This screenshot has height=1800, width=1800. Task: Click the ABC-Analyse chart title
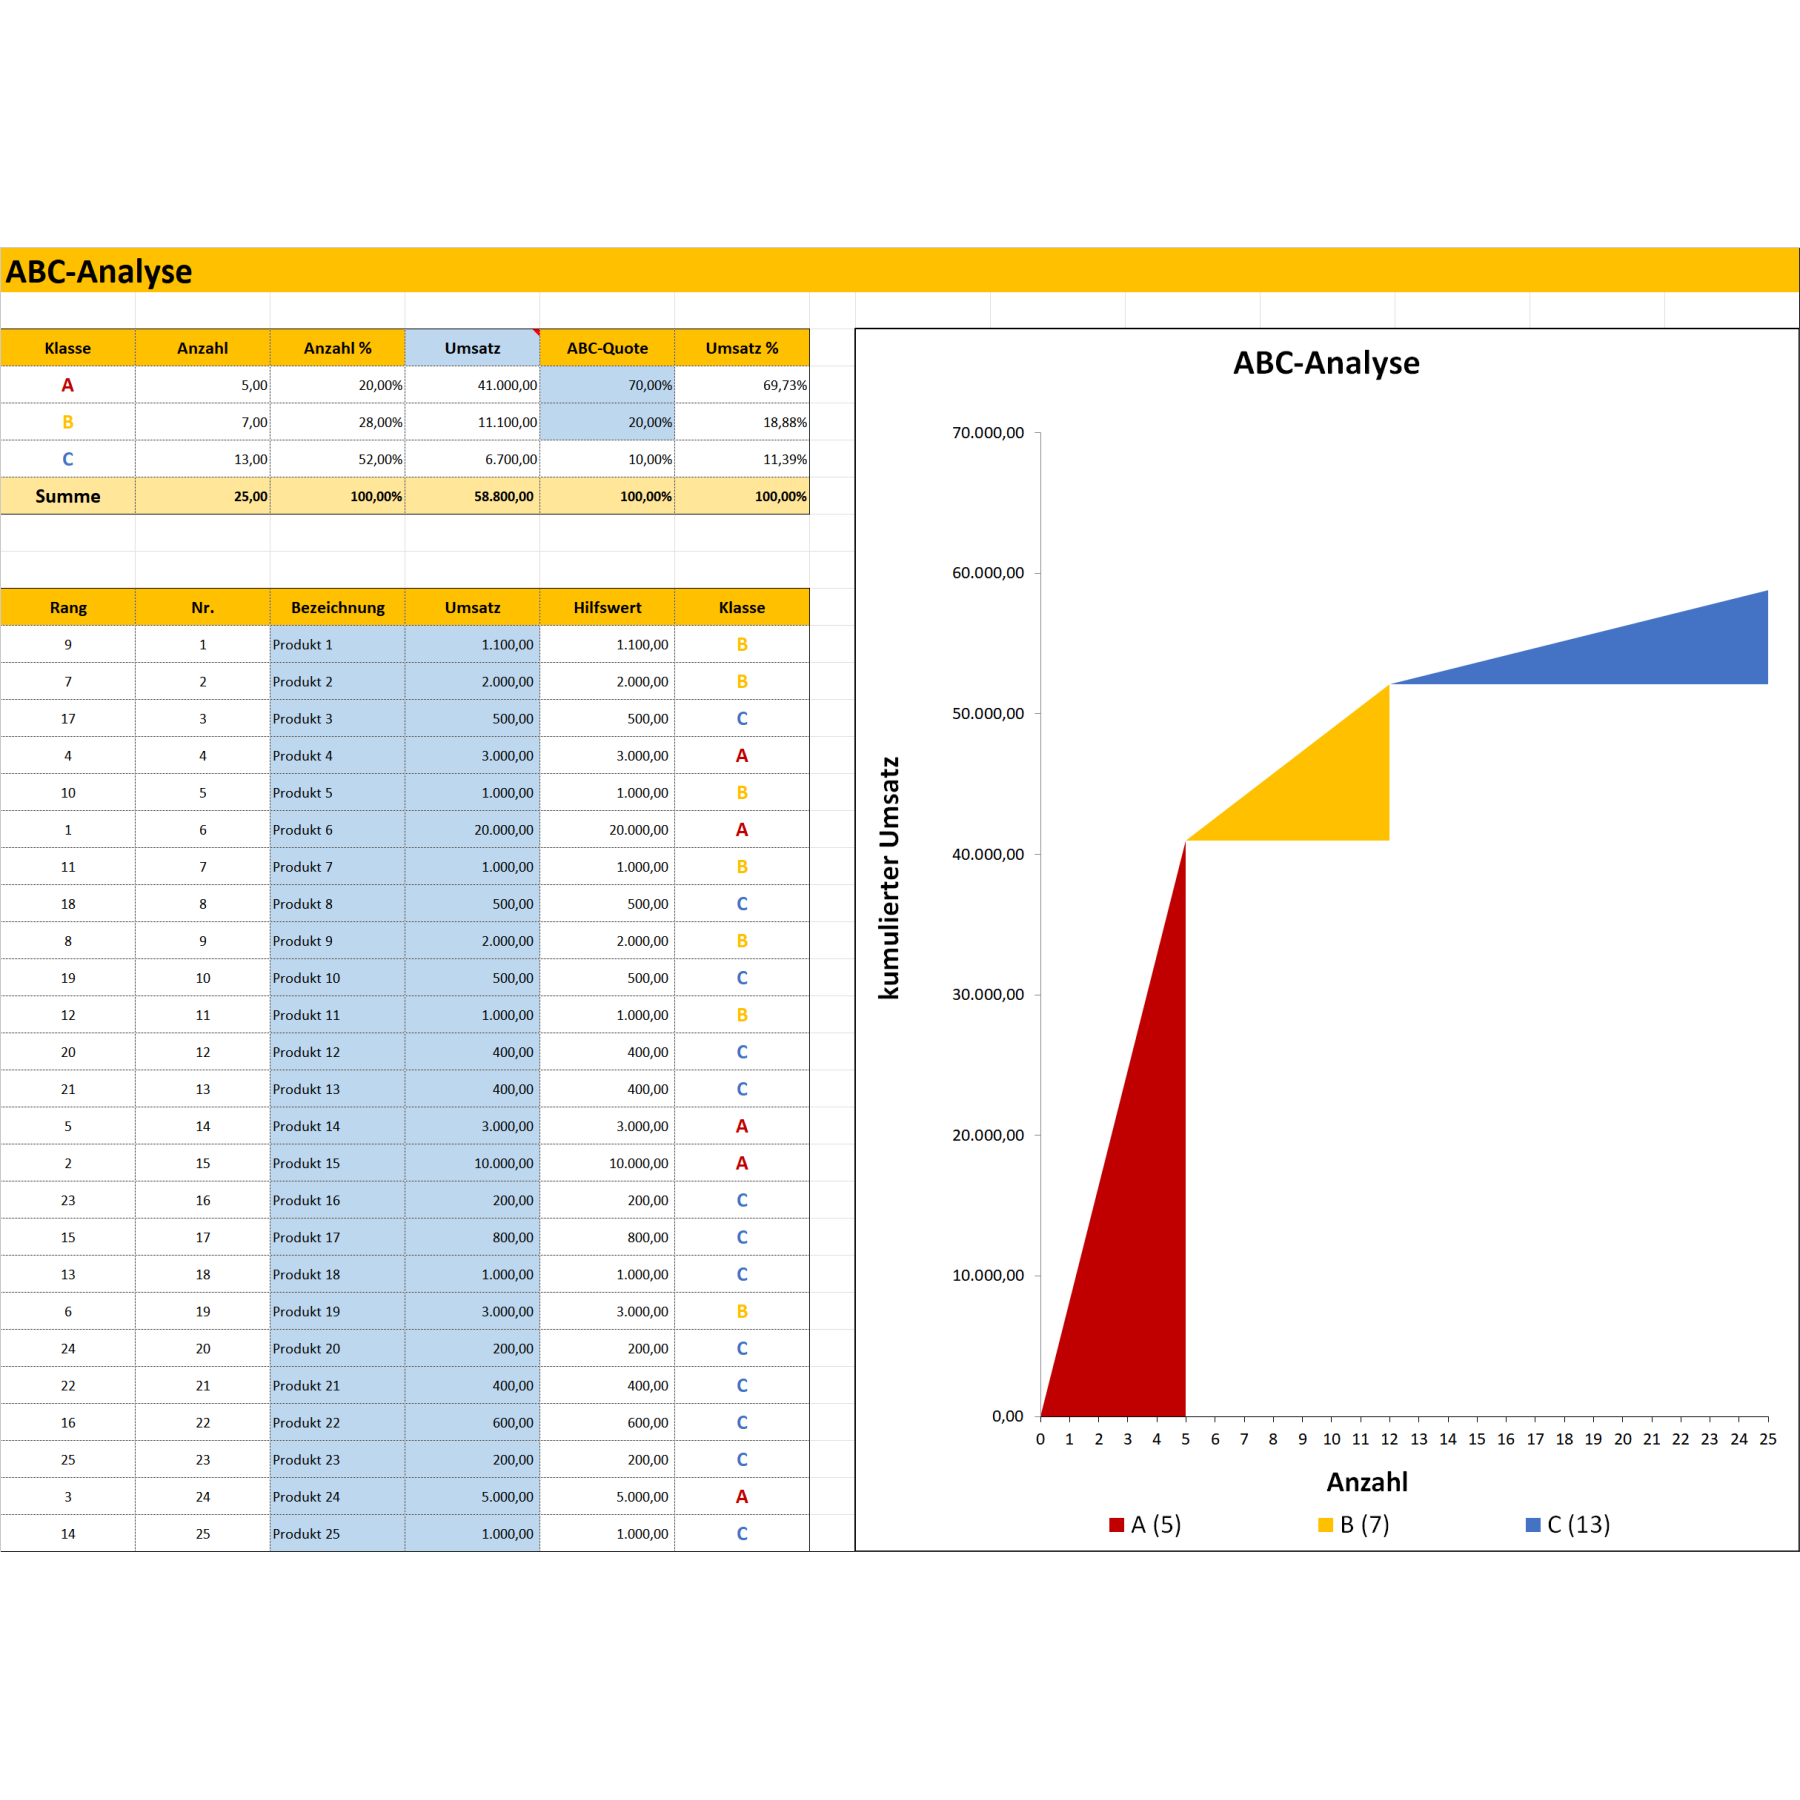(x=1326, y=362)
